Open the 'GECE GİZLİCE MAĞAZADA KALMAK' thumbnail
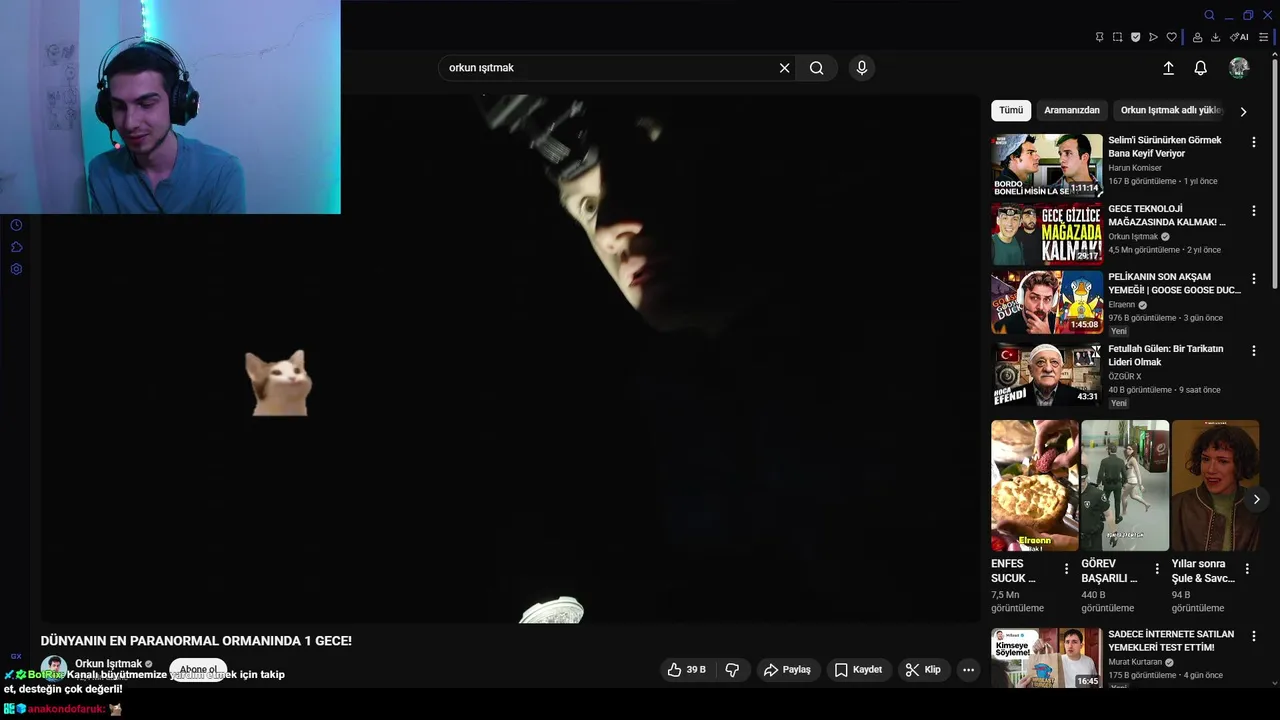 (1047, 234)
